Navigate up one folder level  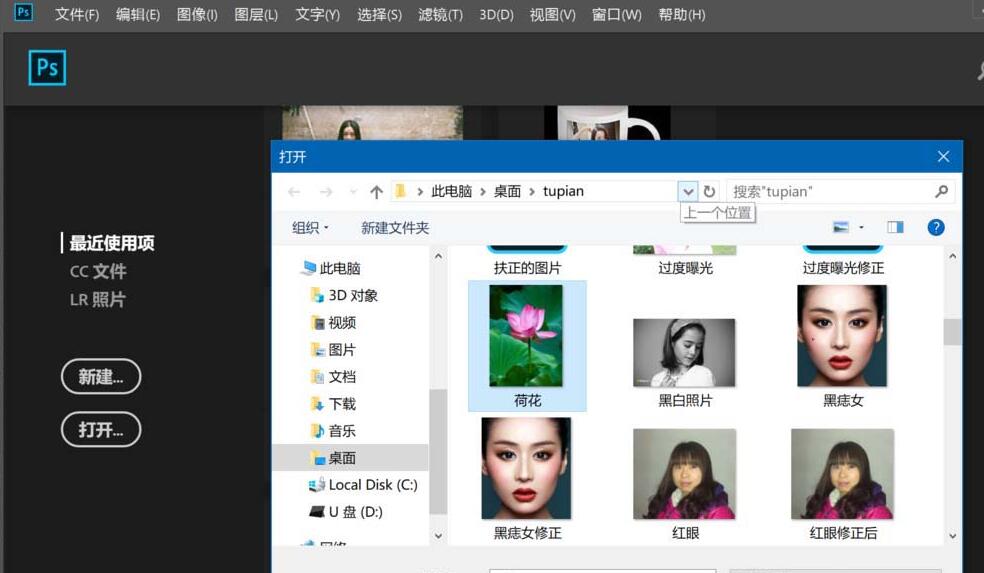pos(376,191)
